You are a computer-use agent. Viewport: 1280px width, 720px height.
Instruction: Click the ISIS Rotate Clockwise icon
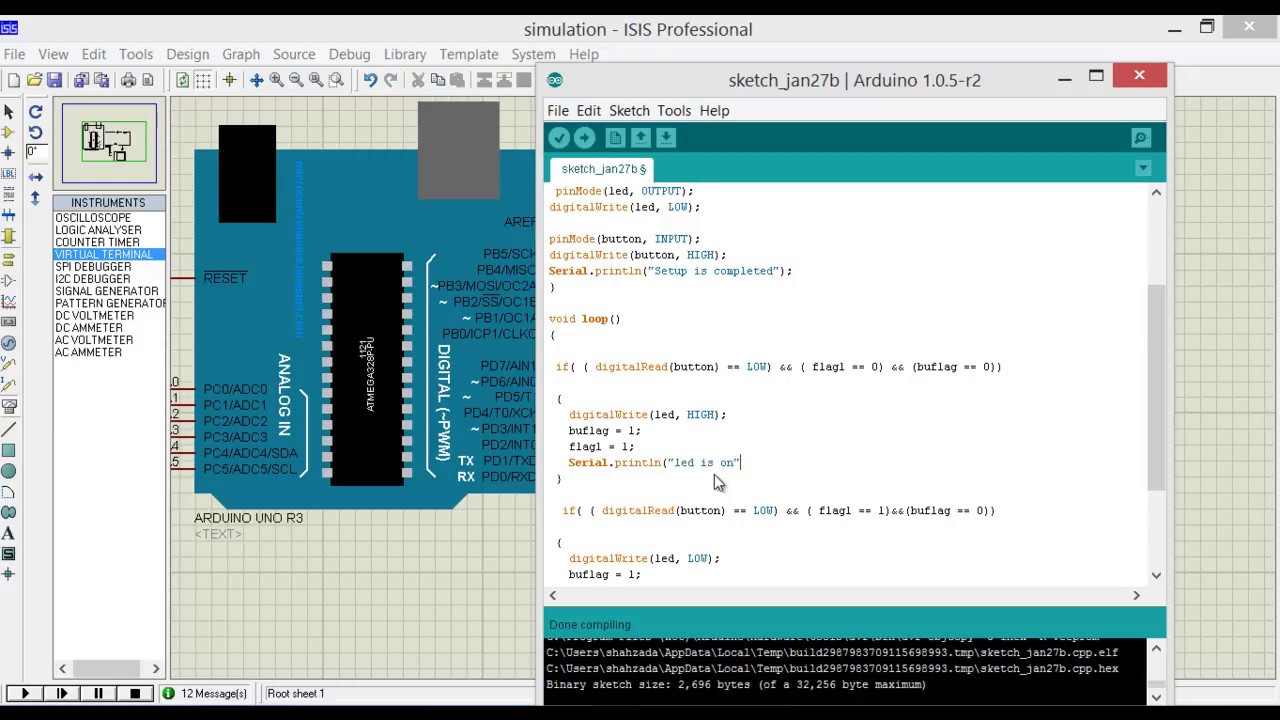35,112
